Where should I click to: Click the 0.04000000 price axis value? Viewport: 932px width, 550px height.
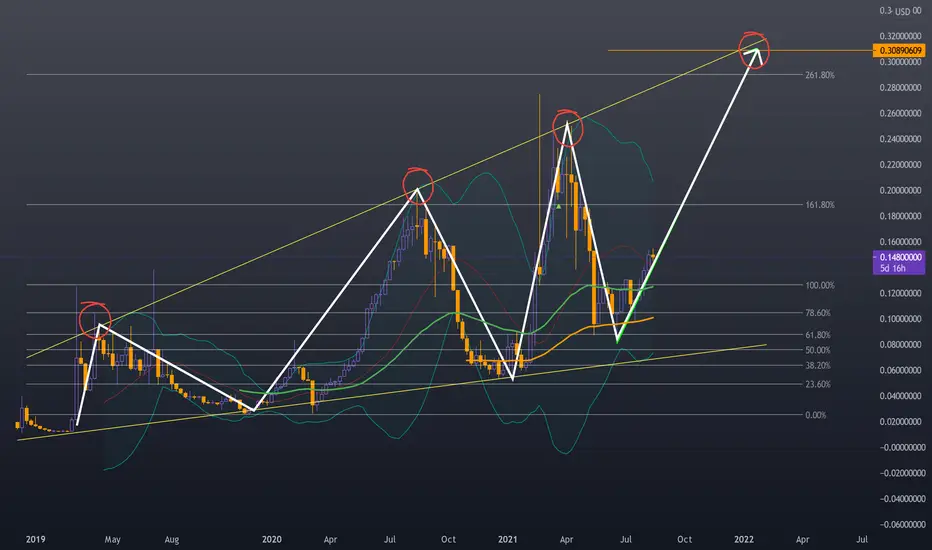coord(900,395)
